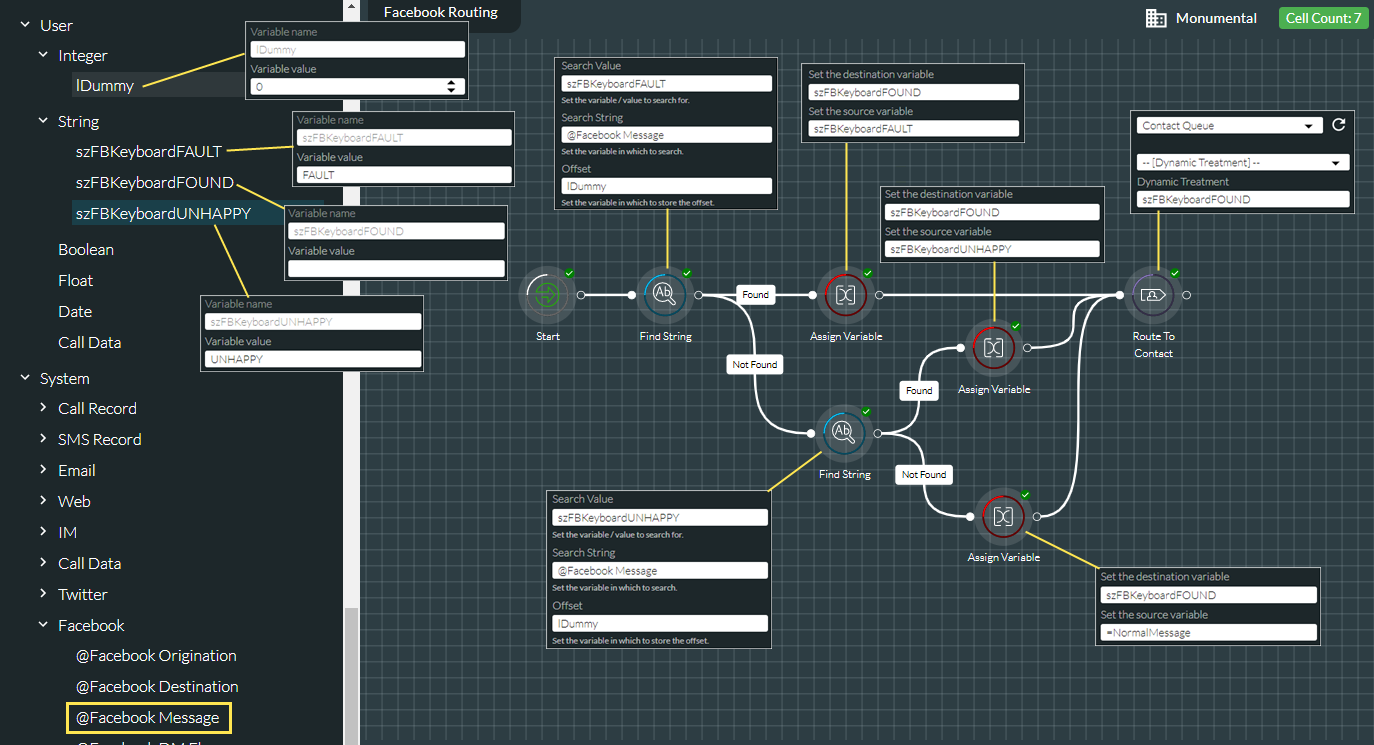This screenshot has width=1374, height=745.
Task: Click the Cell Count: 7 badge
Action: (1323, 18)
